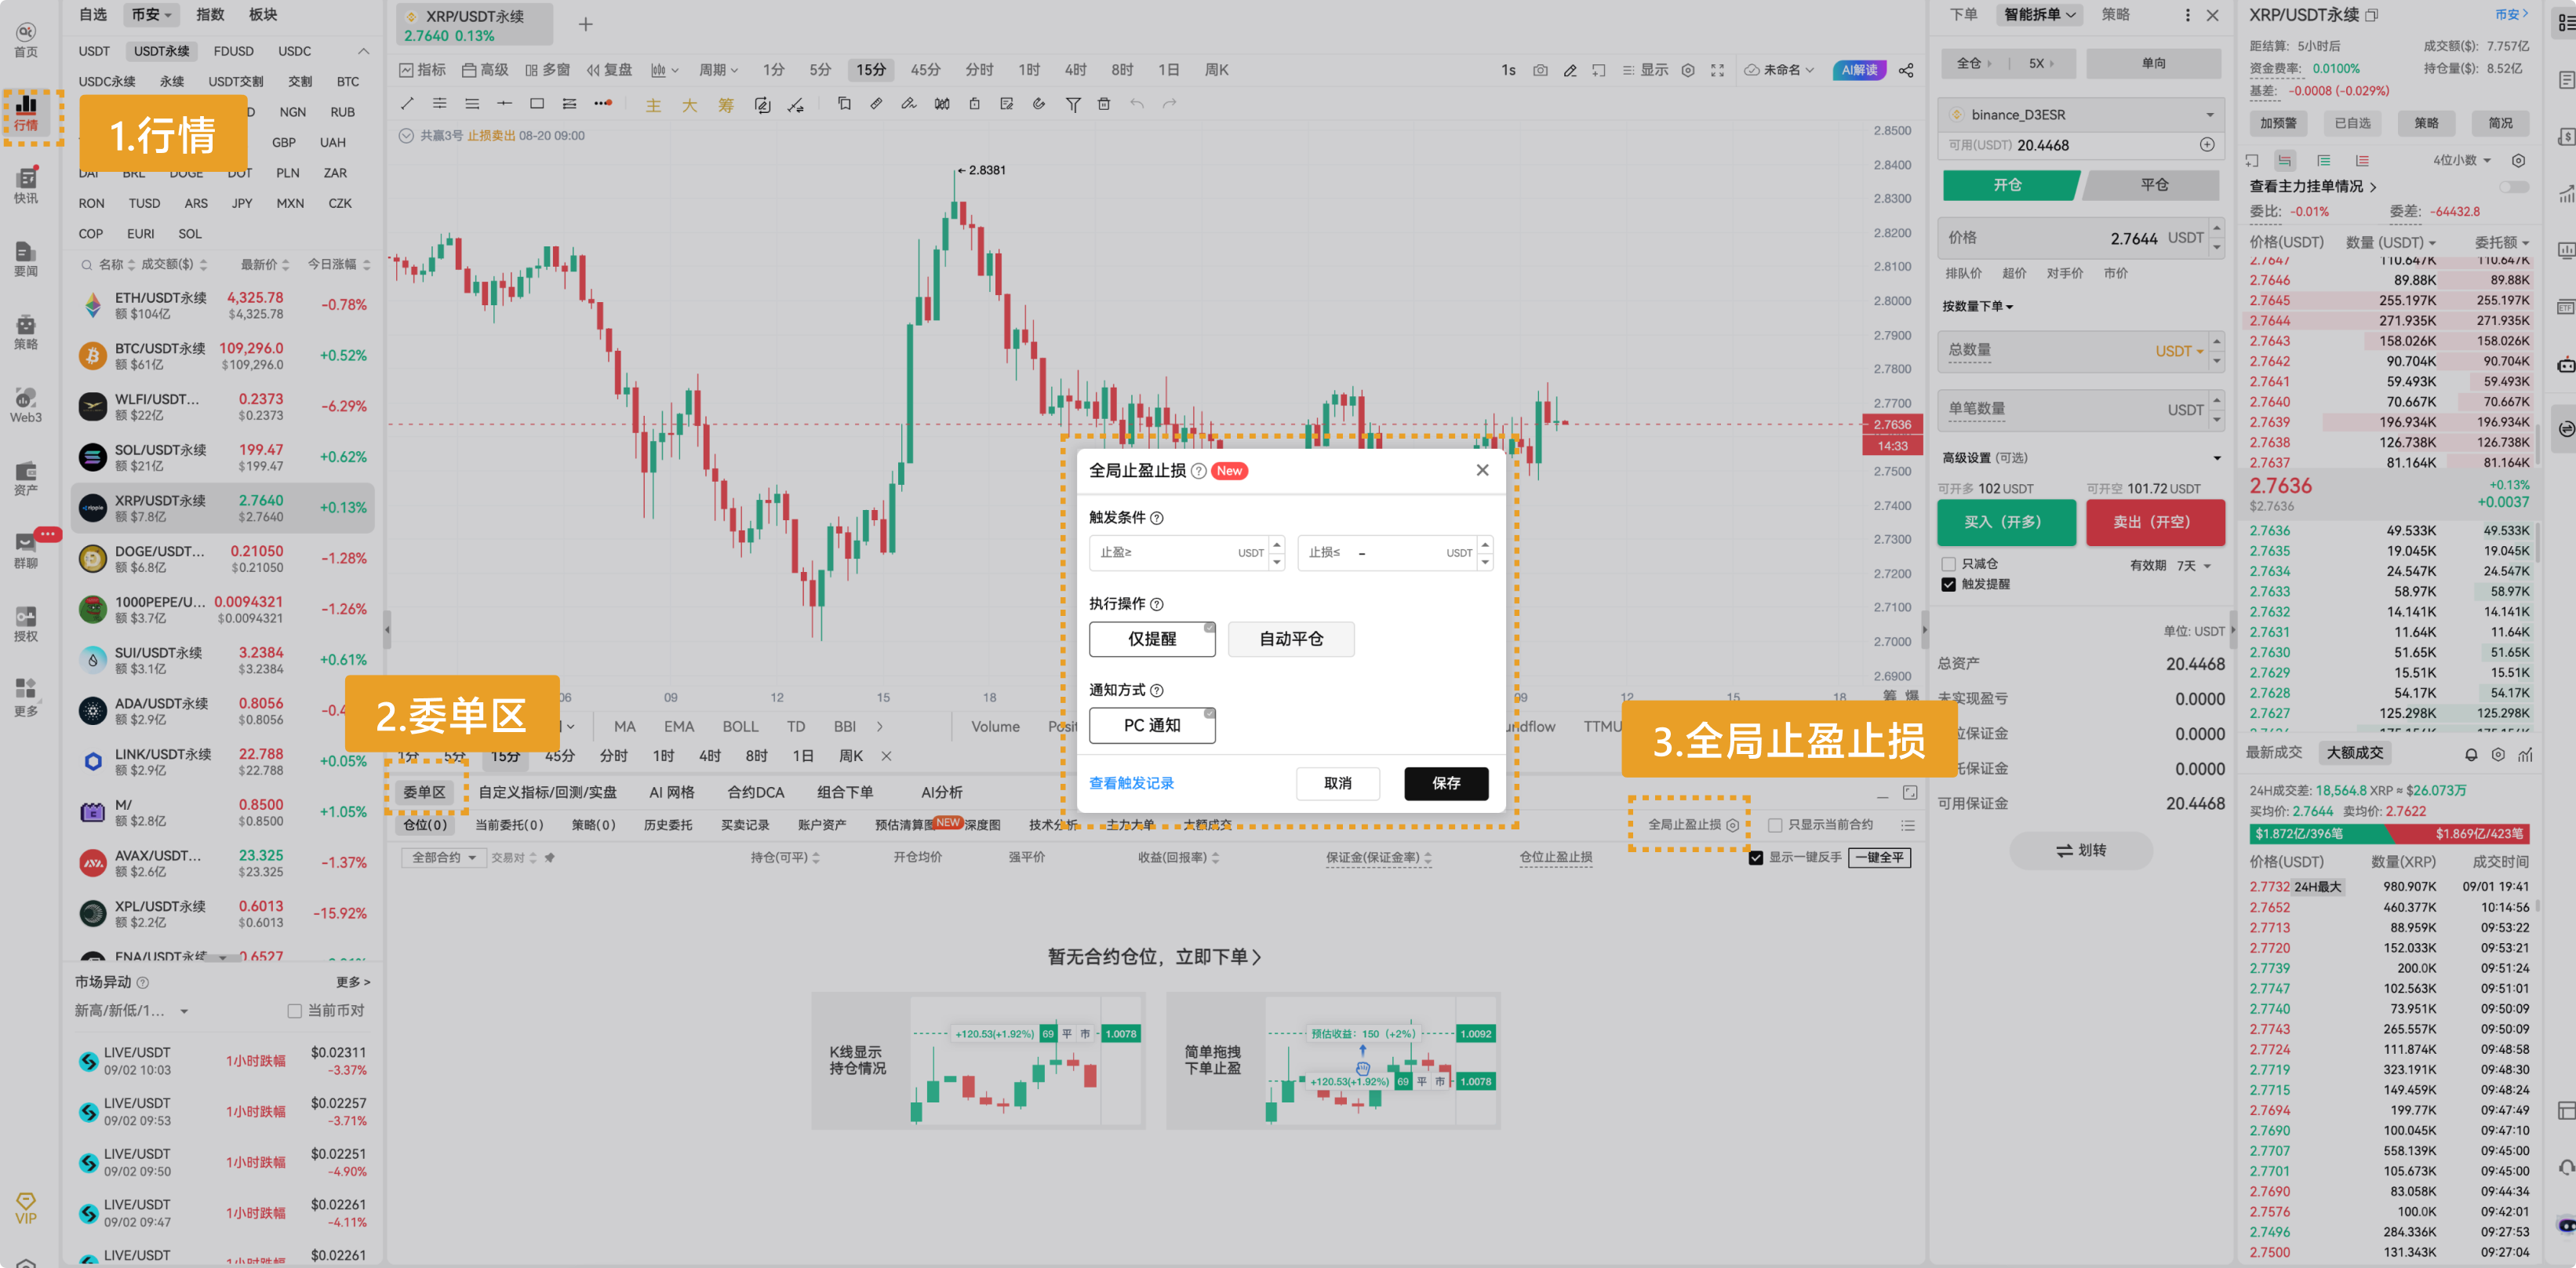Open the 智能拆单 order type dropdown
Screen dimensions: 2576x1268
click(2039, 15)
